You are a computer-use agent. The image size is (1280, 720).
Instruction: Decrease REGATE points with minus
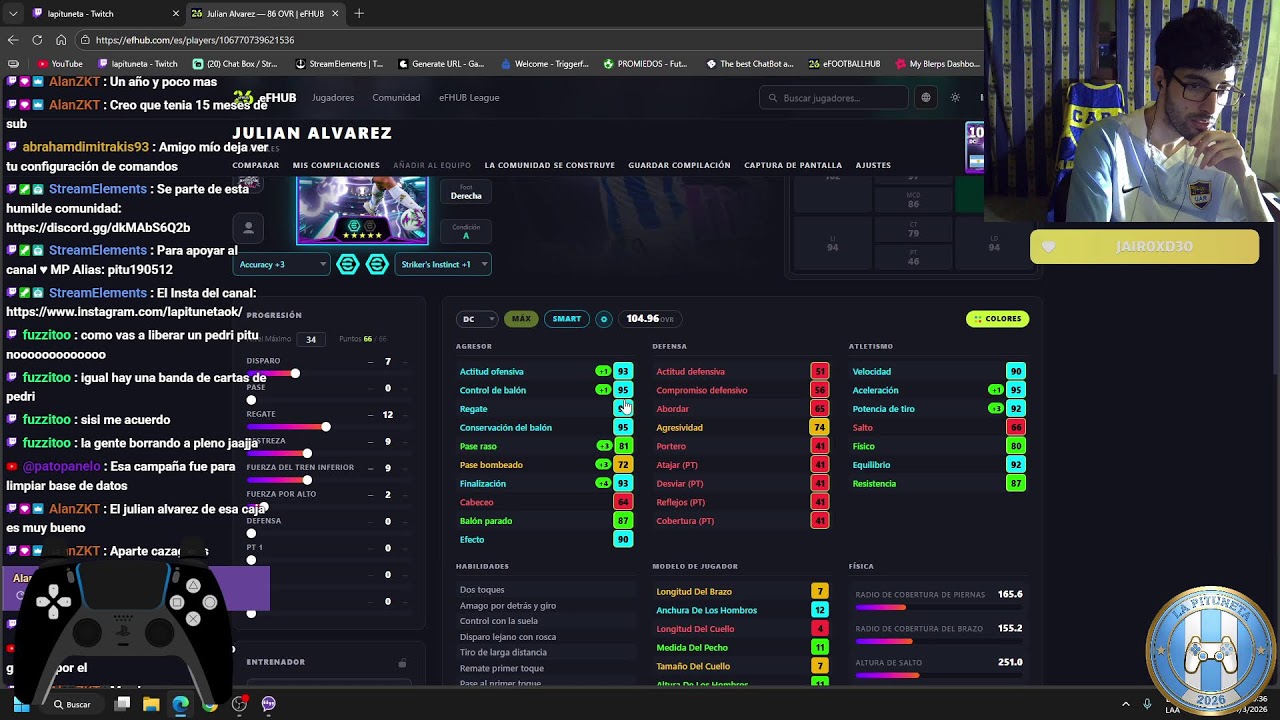[x=371, y=415]
